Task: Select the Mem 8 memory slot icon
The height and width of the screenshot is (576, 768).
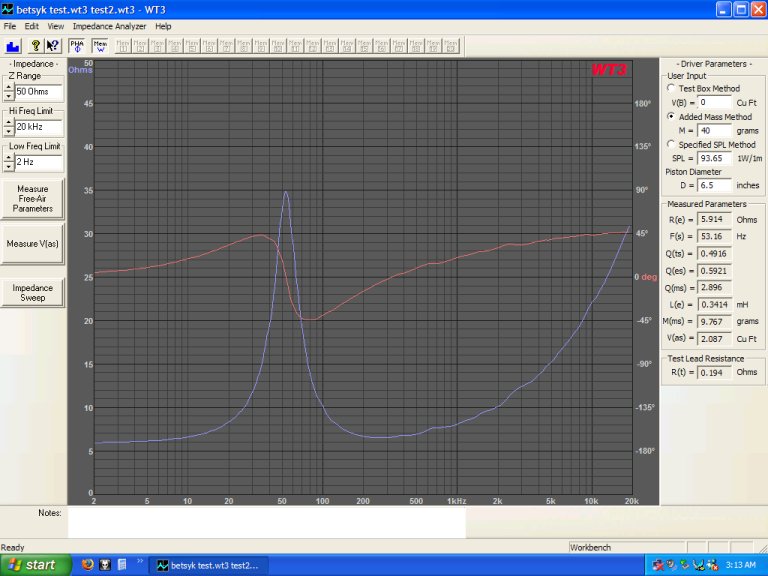Action: pos(244,47)
